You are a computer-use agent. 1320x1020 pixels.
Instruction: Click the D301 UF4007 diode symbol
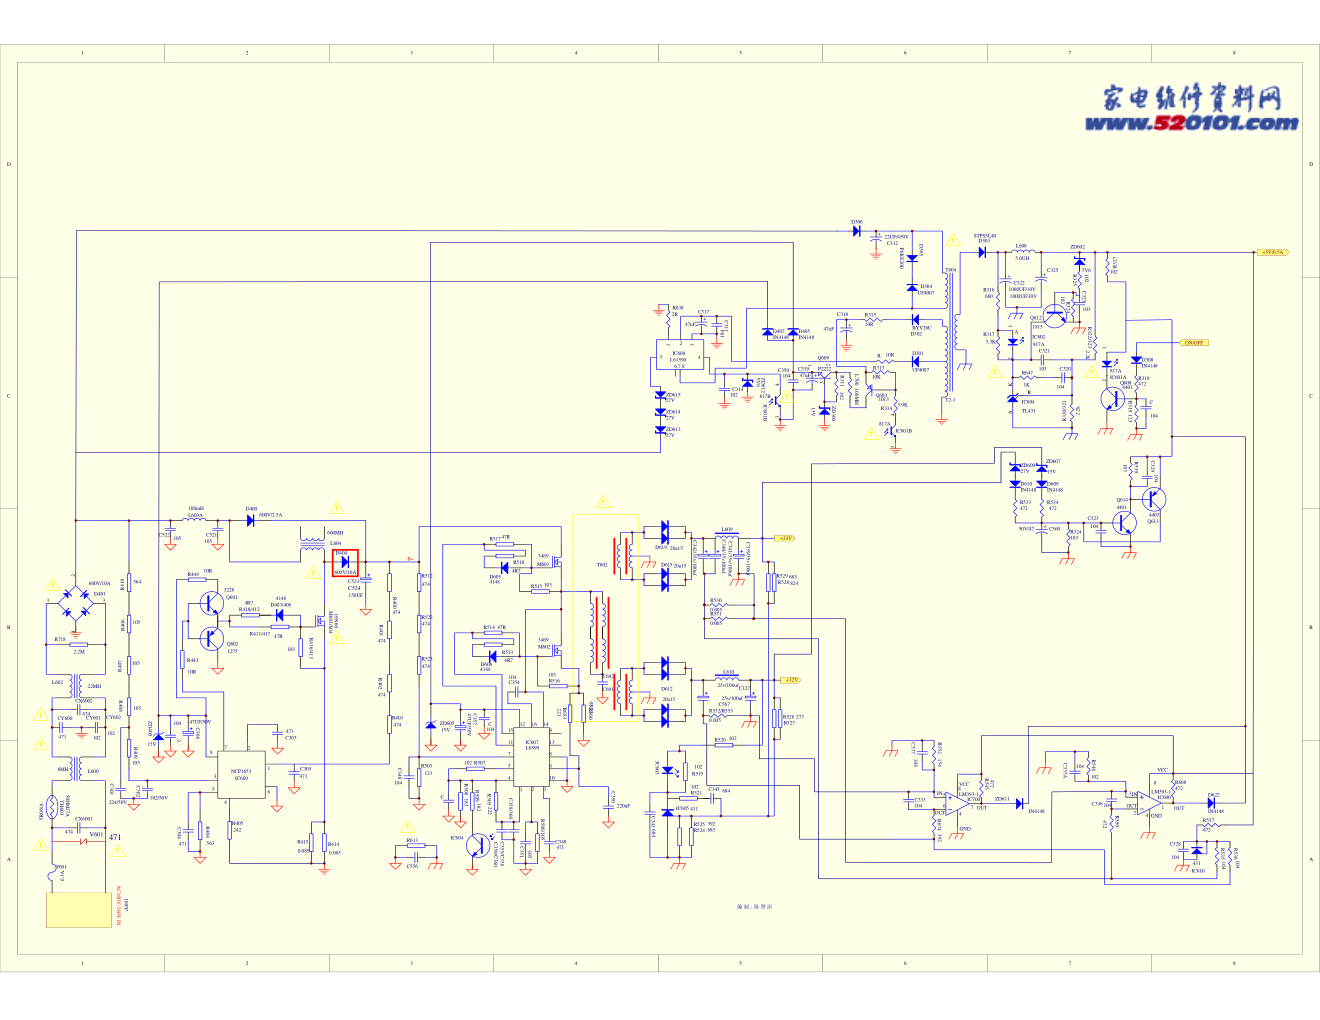916,362
